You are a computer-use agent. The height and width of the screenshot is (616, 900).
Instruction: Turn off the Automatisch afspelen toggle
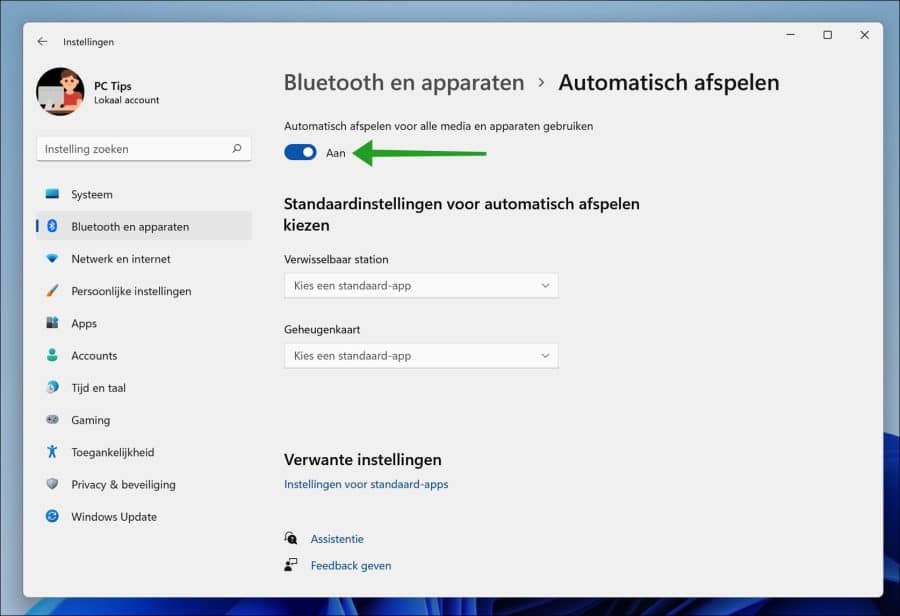(x=300, y=152)
